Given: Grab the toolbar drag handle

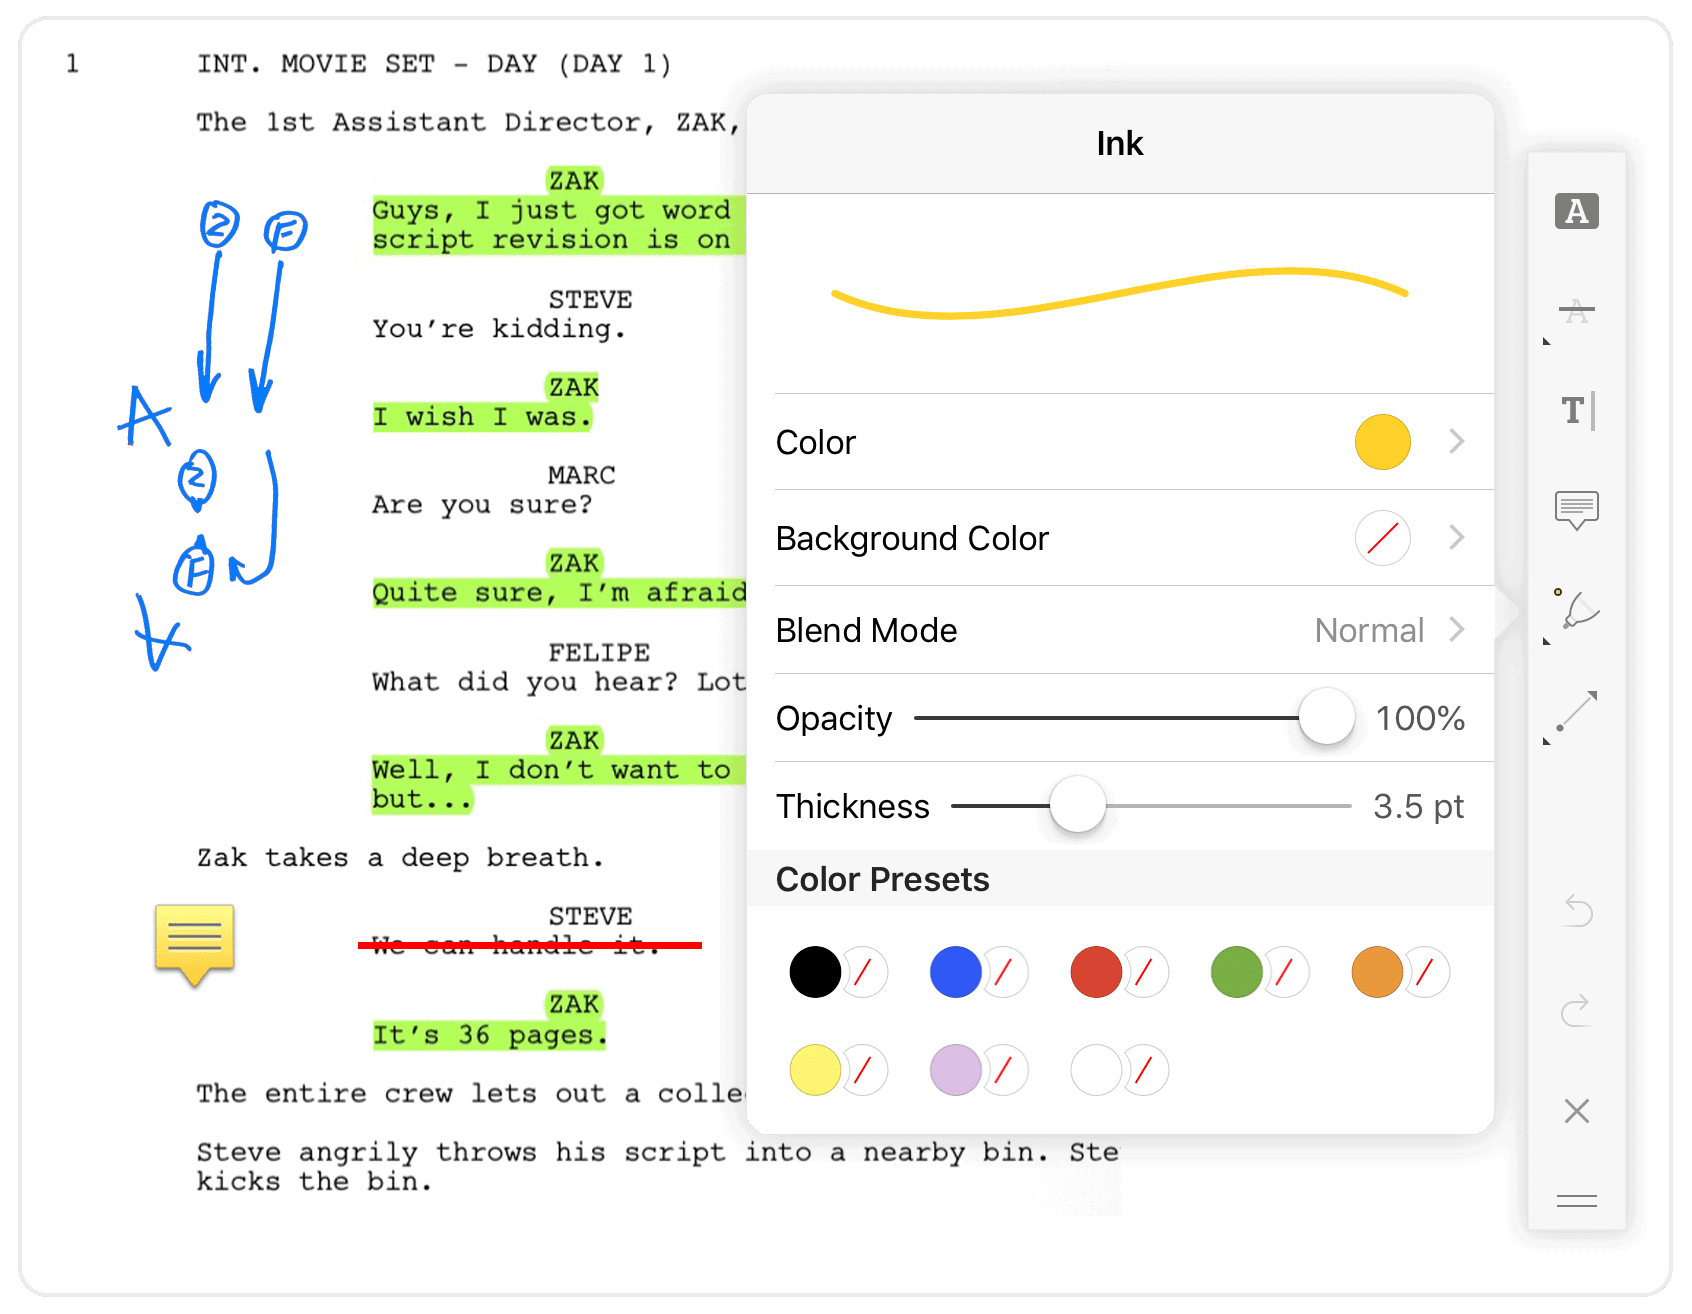Looking at the screenshot, I should [x=1577, y=1201].
